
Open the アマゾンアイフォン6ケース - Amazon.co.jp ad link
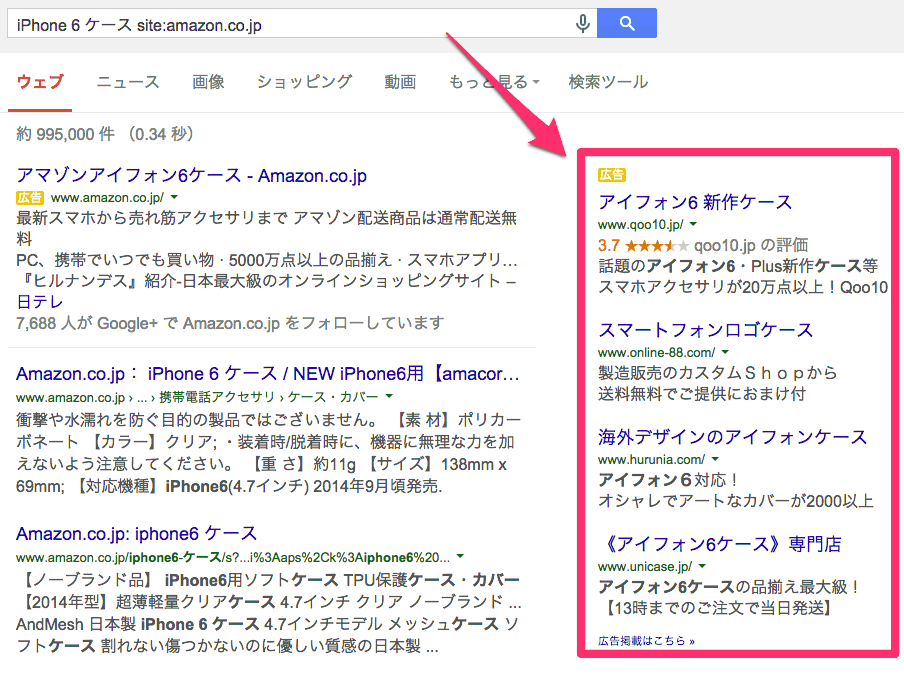[x=191, y=175]
